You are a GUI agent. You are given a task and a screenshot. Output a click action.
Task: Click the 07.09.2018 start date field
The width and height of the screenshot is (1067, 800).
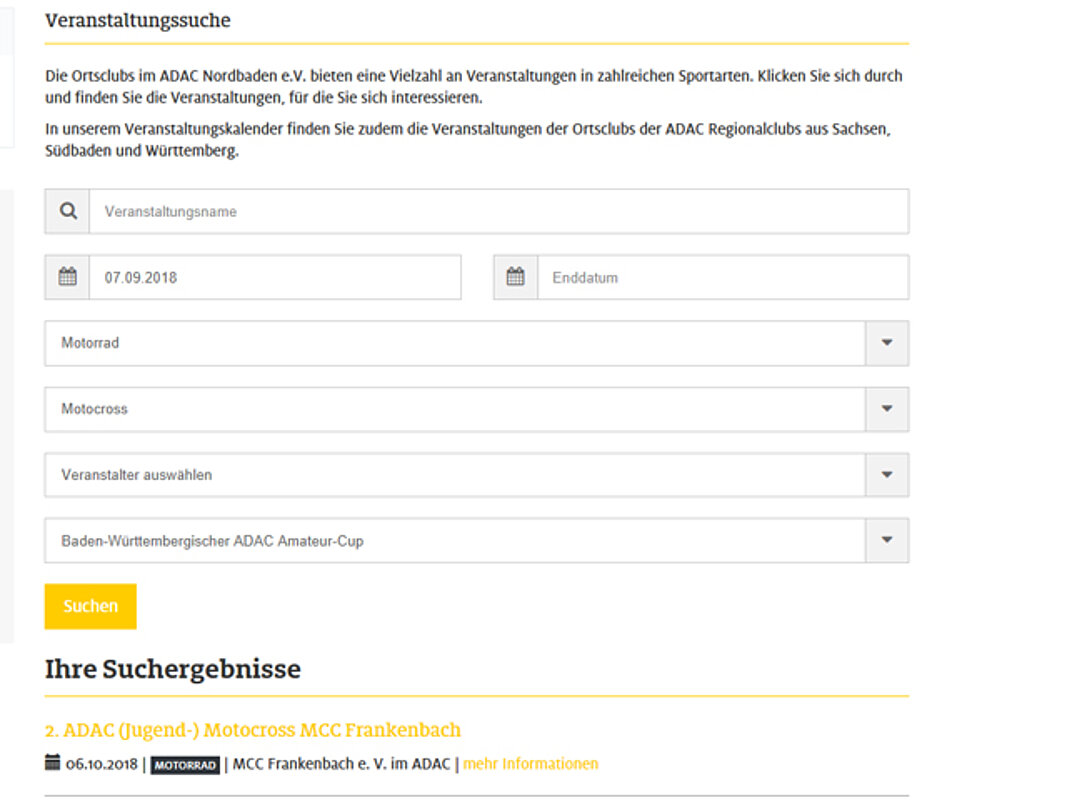(x=275, y=278)
